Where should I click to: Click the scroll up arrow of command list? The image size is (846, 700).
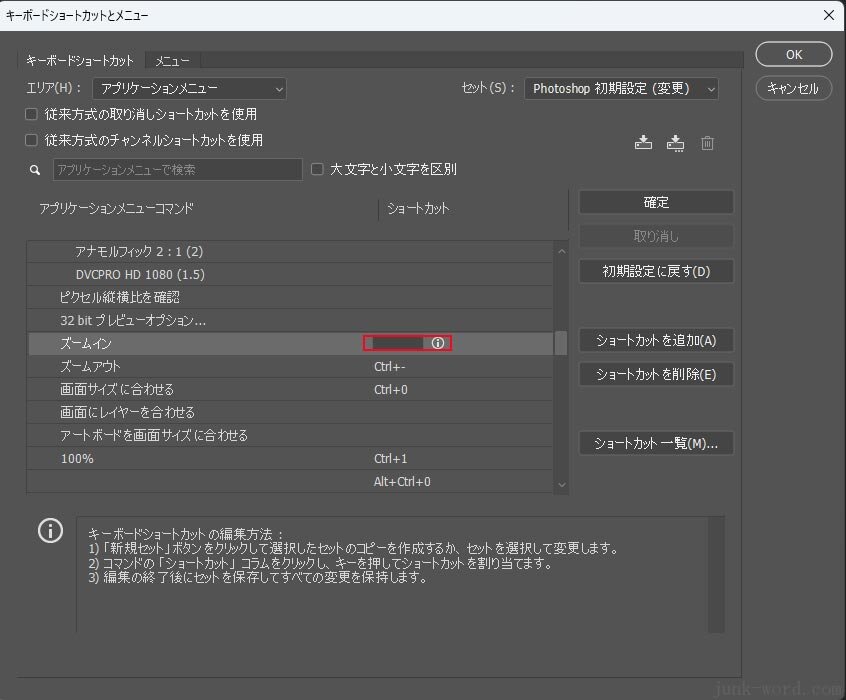[x=561, y=252]
